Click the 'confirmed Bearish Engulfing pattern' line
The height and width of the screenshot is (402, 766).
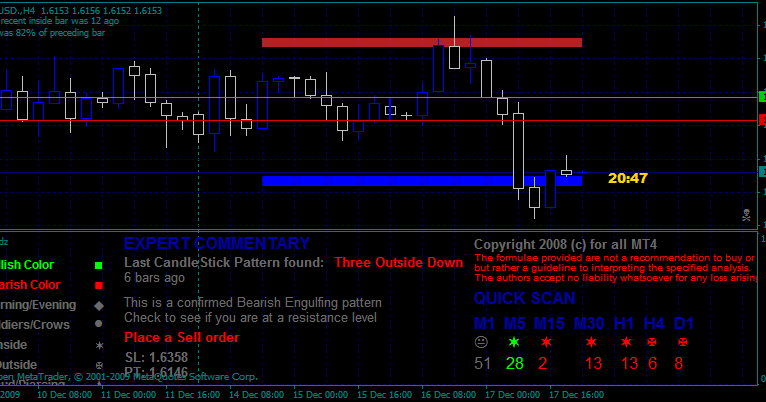tap(253, 303)
